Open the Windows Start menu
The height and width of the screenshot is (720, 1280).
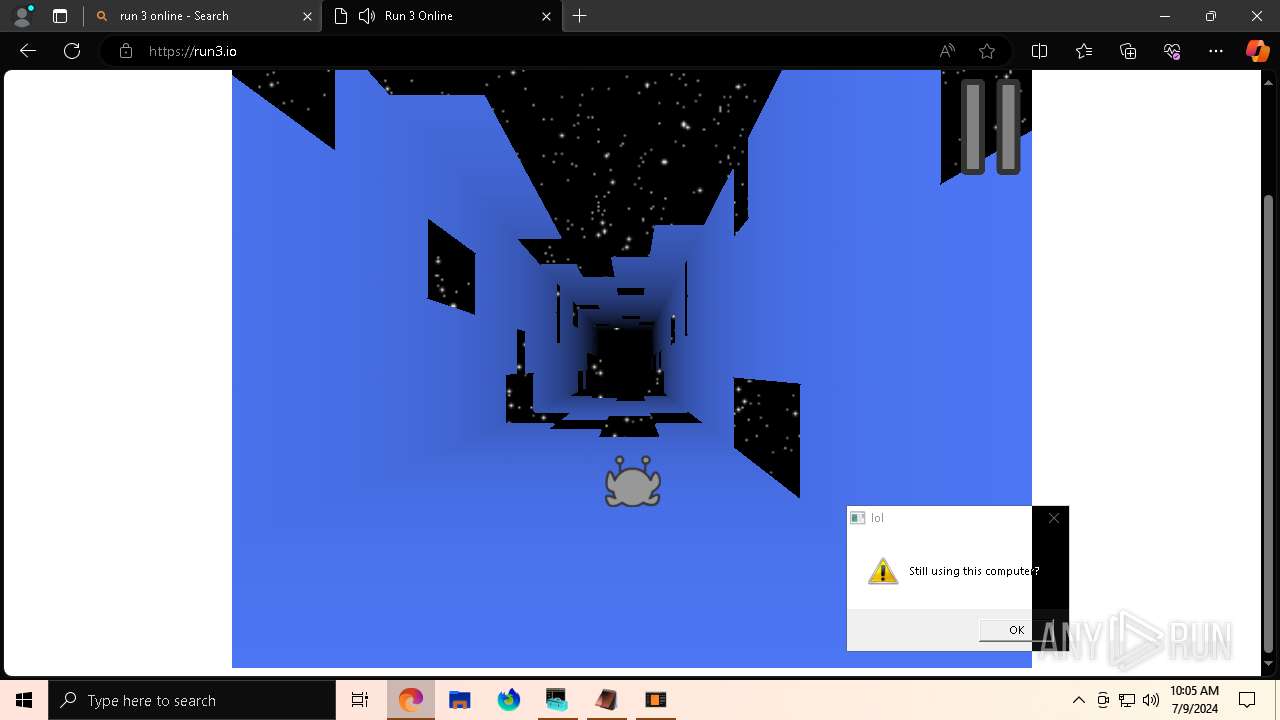pos(24,700)
